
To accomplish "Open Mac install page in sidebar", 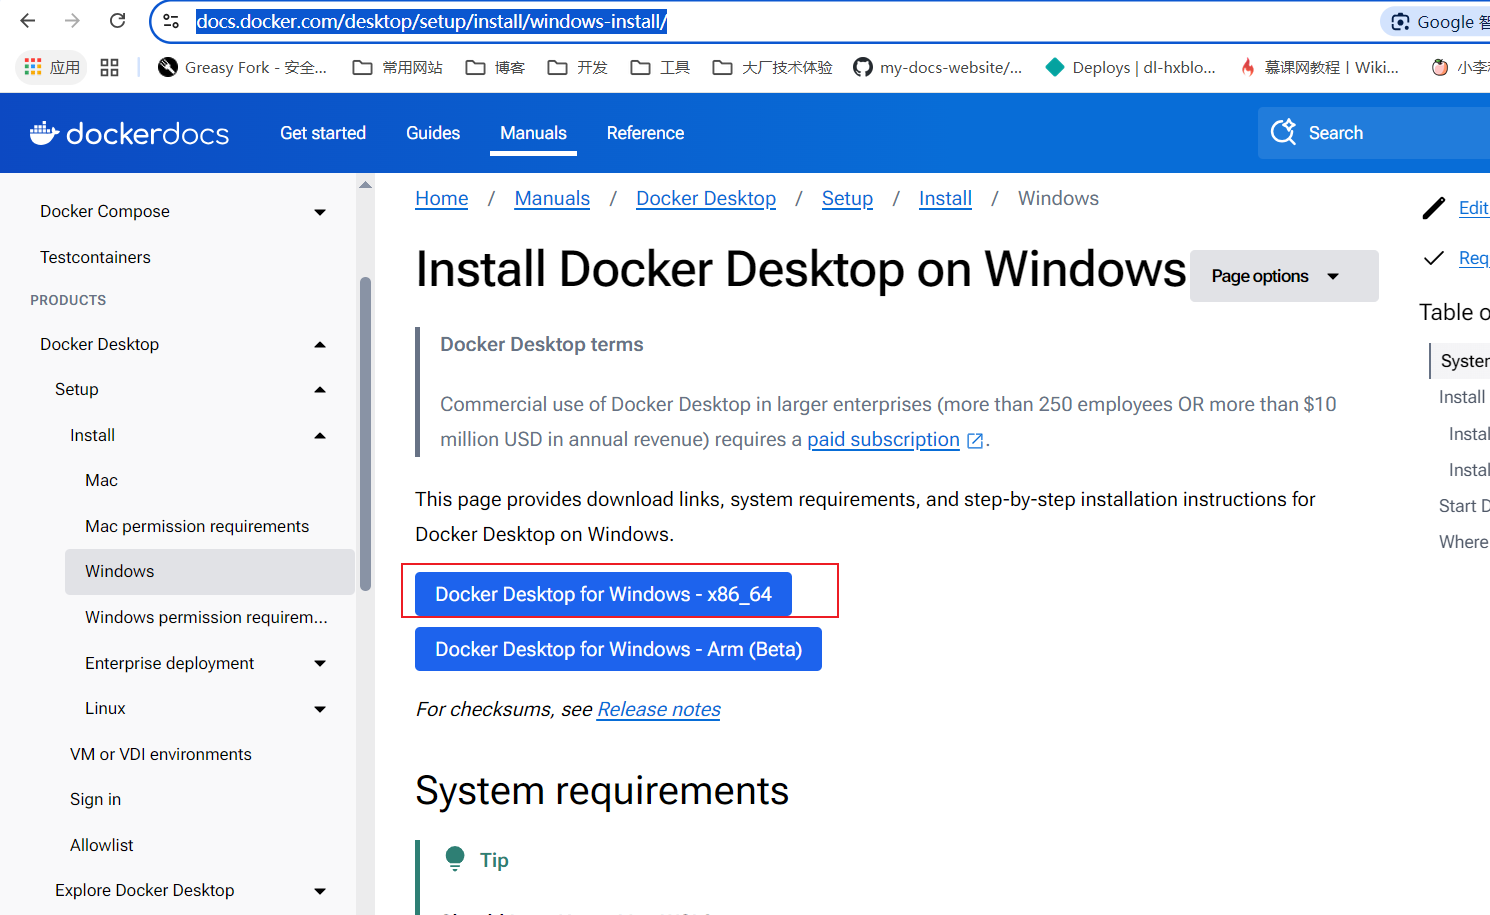I will (x=101, y=480).
